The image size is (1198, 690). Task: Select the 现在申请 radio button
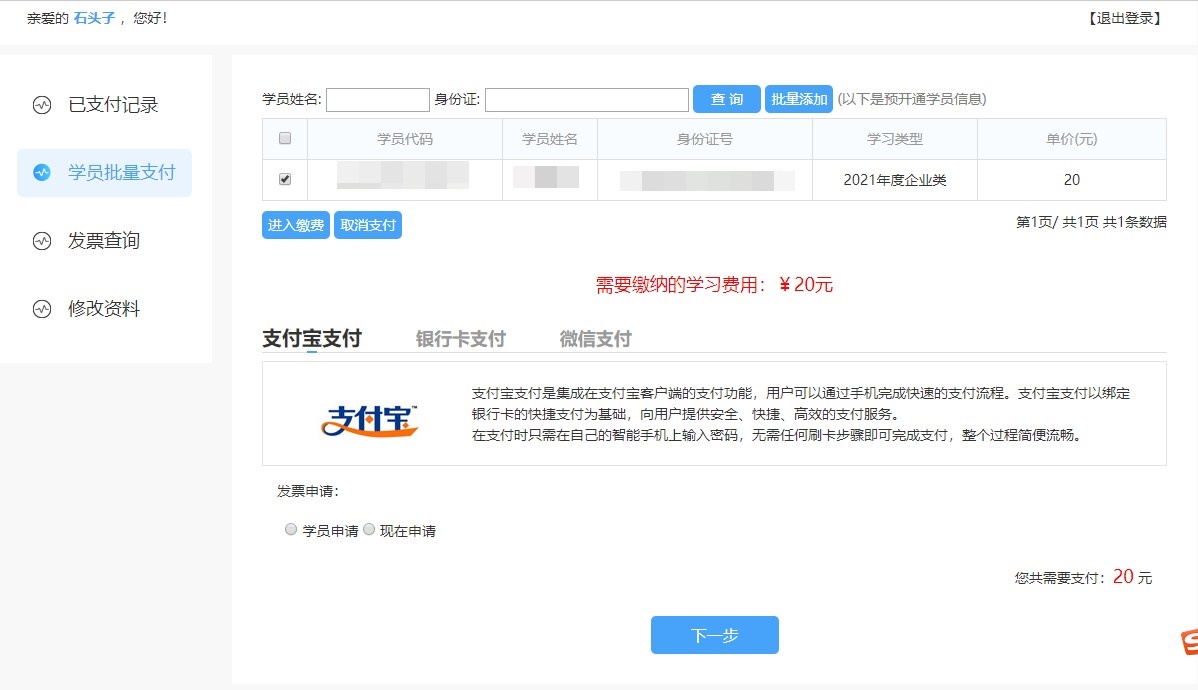pyautogui.click(x=369, y=529)
